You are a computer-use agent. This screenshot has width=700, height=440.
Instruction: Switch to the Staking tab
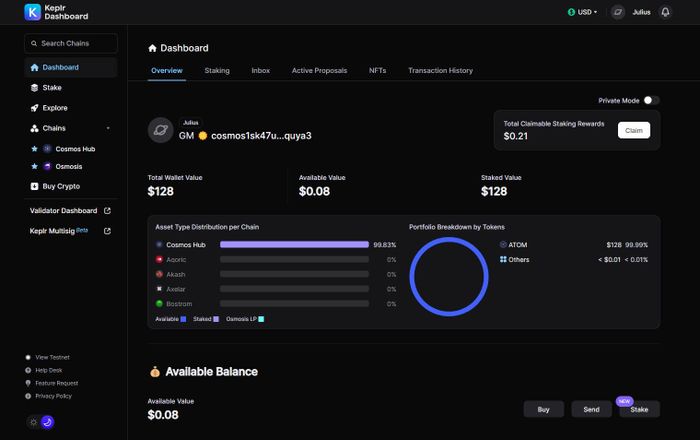217,71
